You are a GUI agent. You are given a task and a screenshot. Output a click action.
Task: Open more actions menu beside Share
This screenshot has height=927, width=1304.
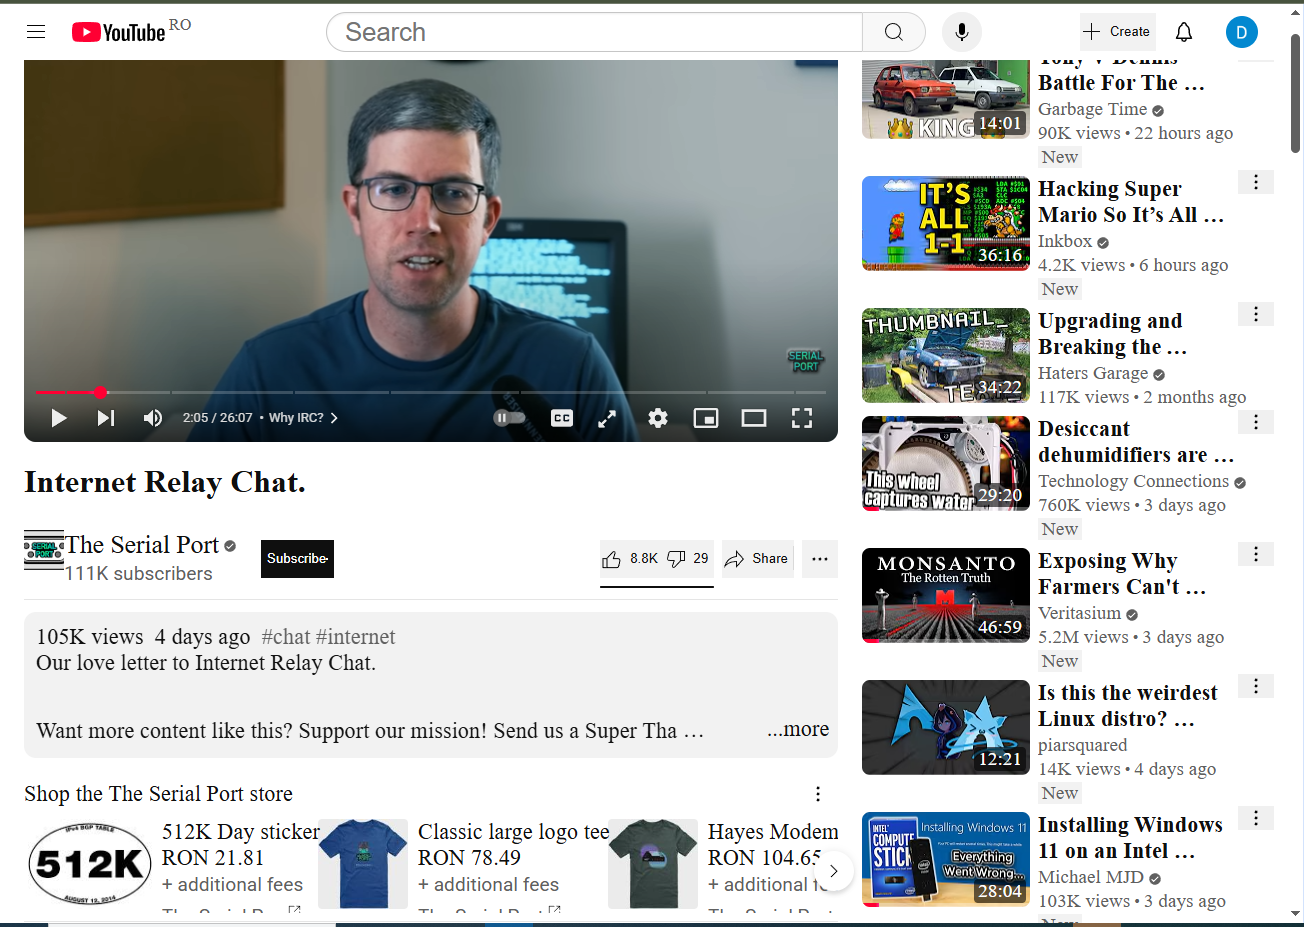click(x=820, y=559)
